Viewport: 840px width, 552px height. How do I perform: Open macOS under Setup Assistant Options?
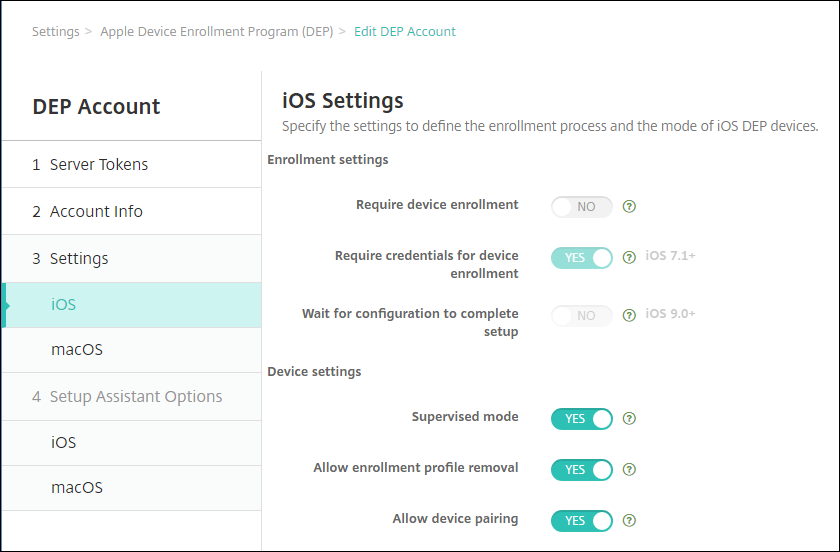click(x=77, y=488)
